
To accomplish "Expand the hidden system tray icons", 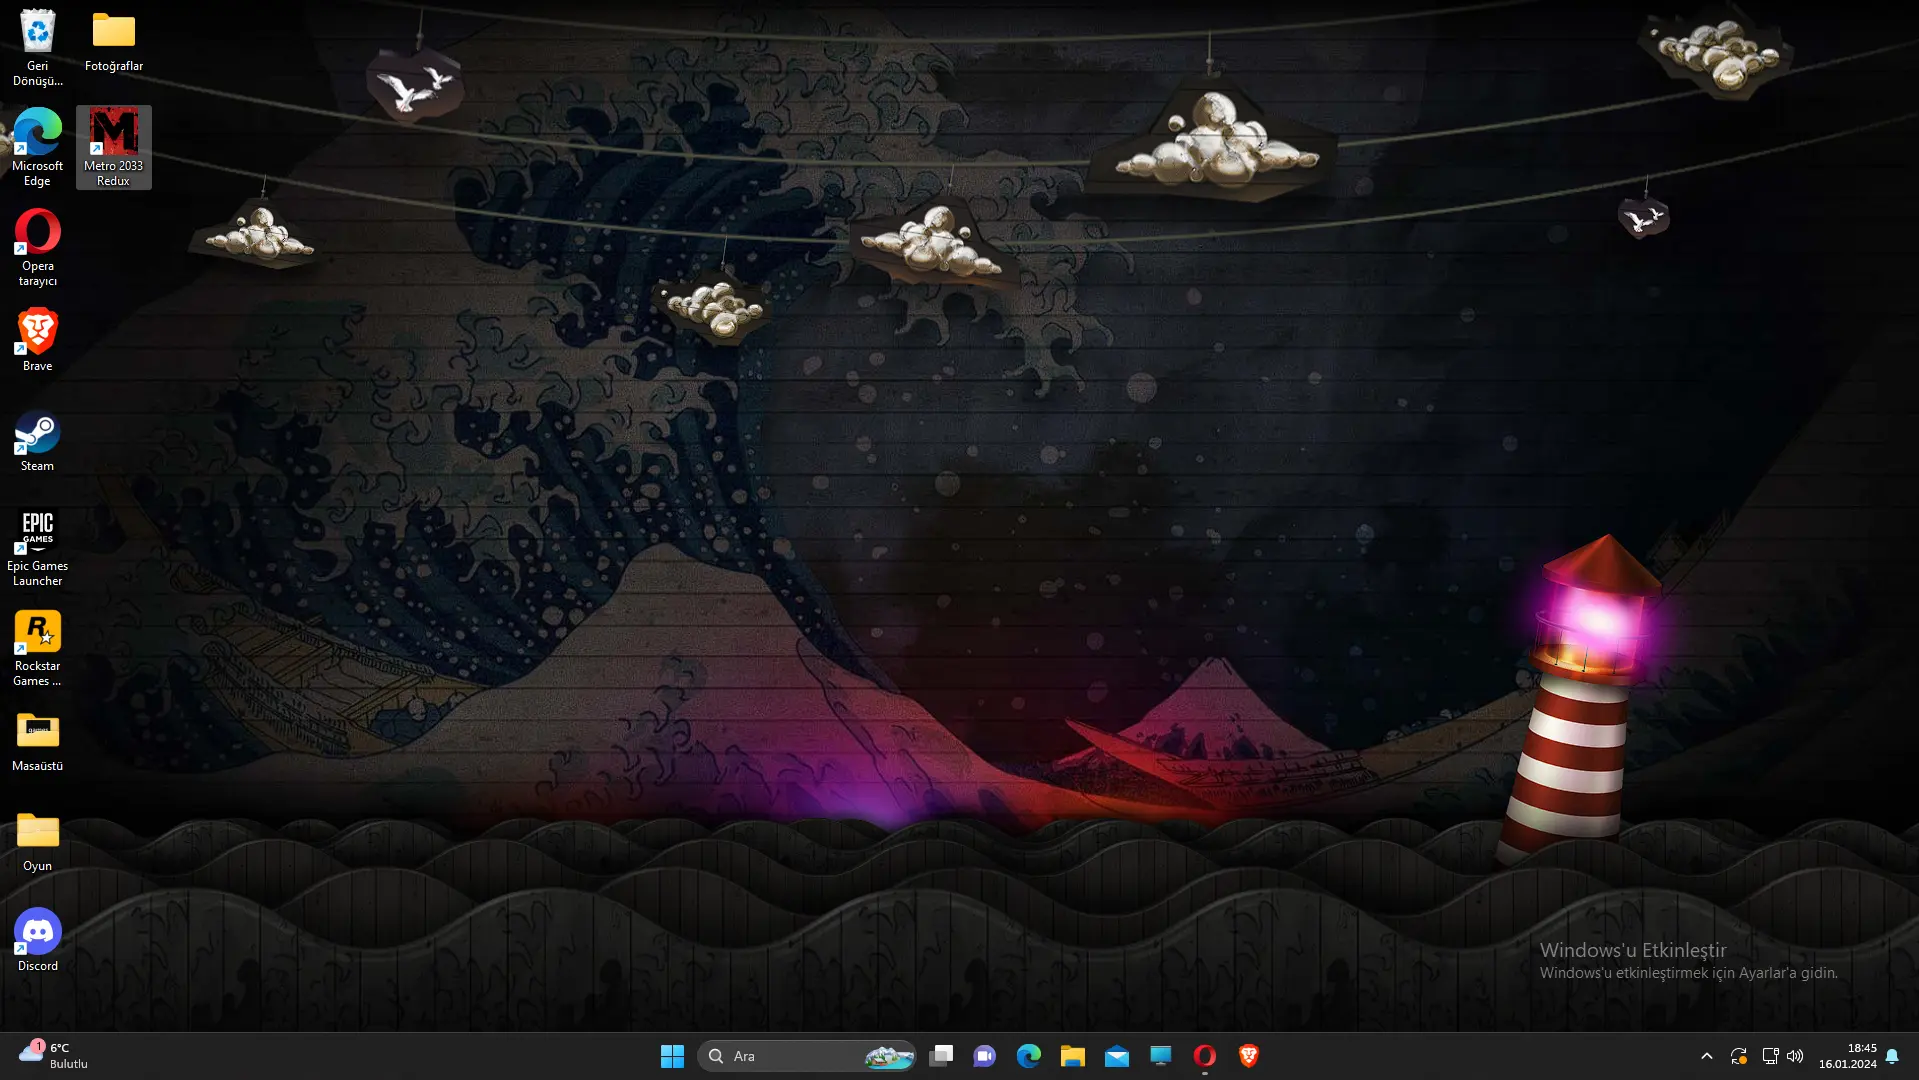I will (1707, 1056).
